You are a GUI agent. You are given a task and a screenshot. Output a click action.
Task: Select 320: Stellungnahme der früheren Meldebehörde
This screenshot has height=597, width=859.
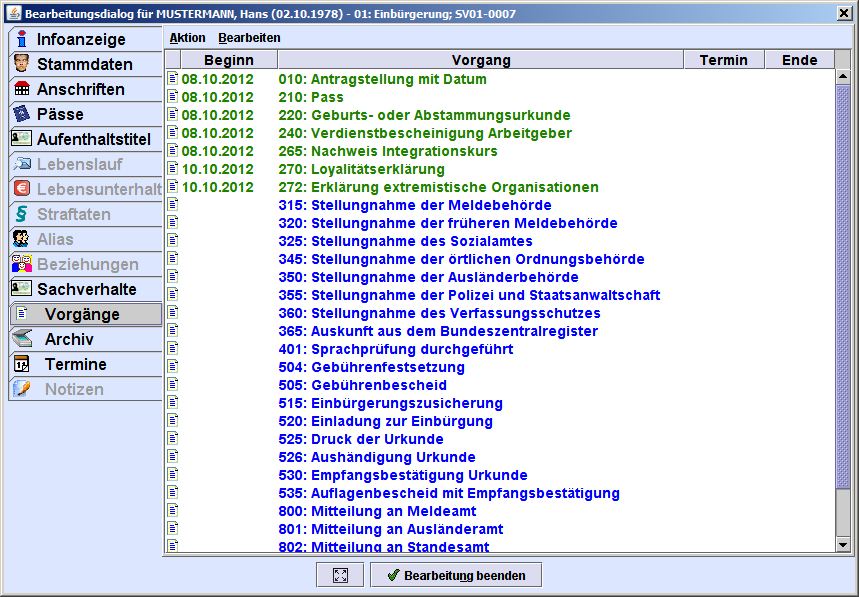click(448, 223)
